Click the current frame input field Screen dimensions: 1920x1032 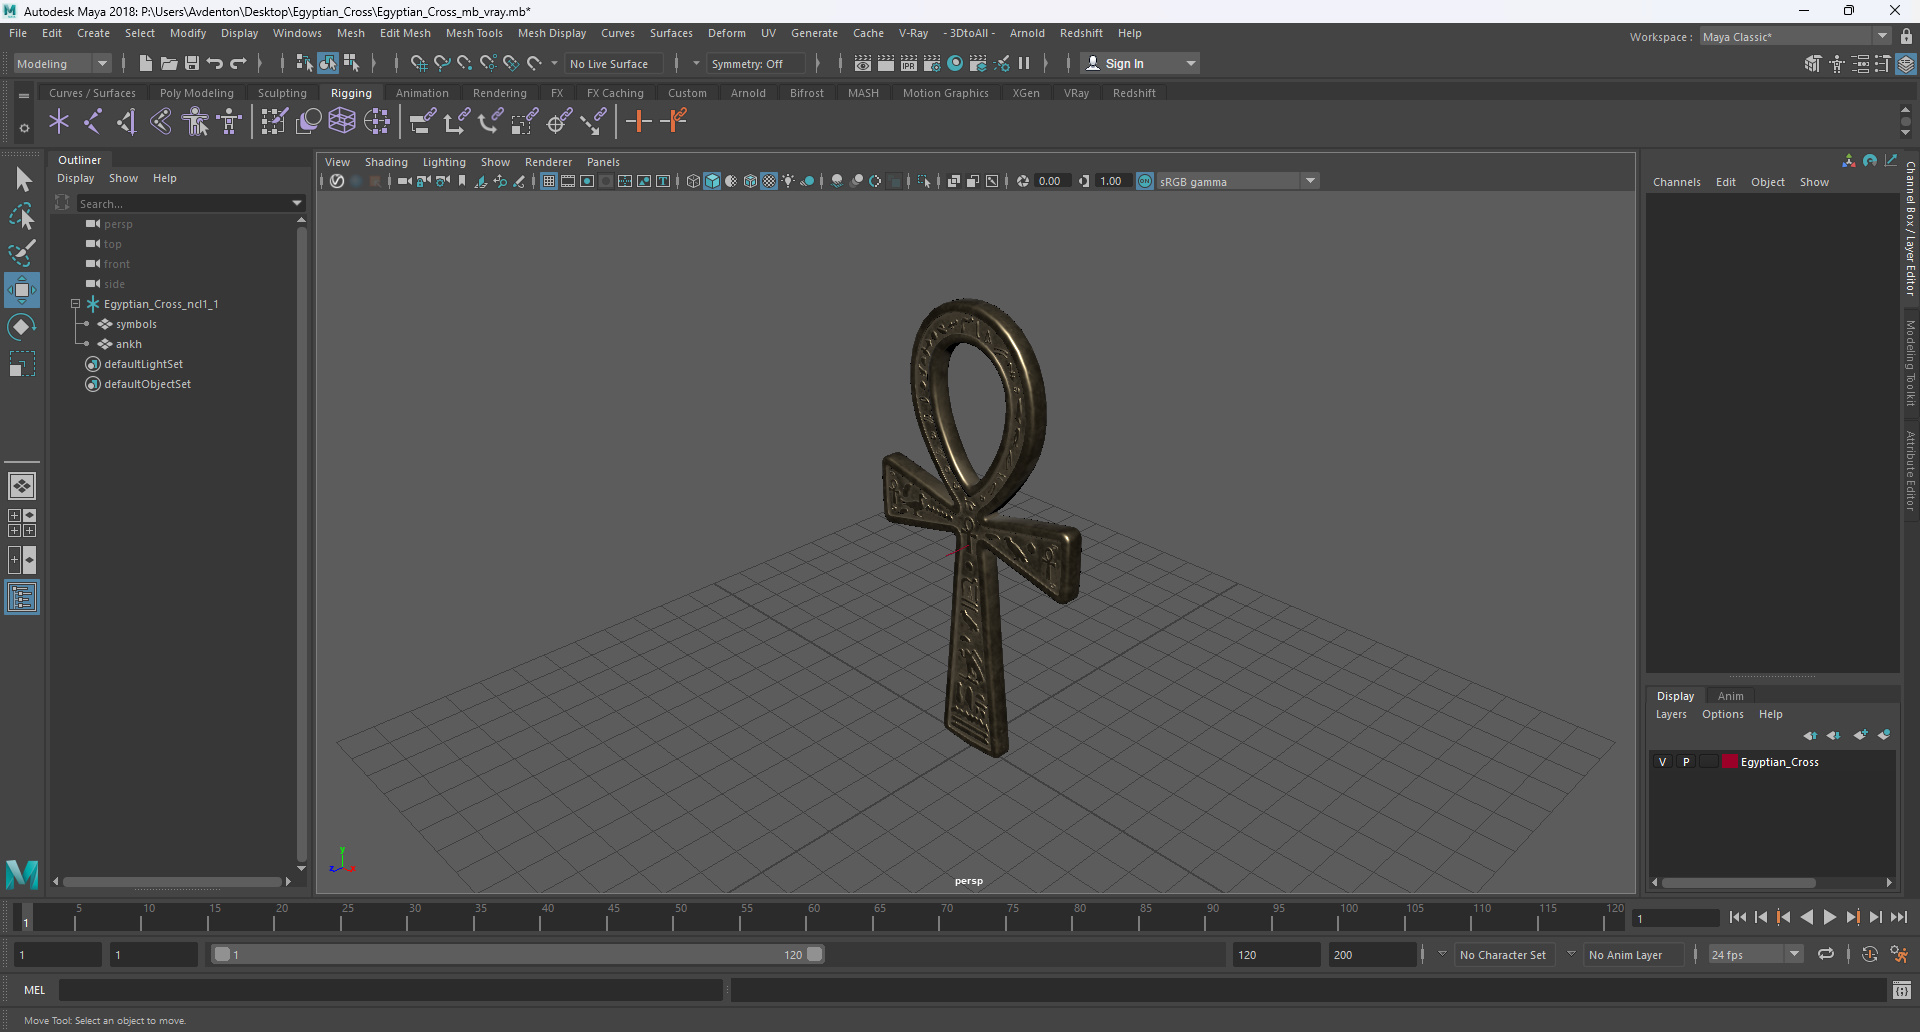(x=1675, y=918)
